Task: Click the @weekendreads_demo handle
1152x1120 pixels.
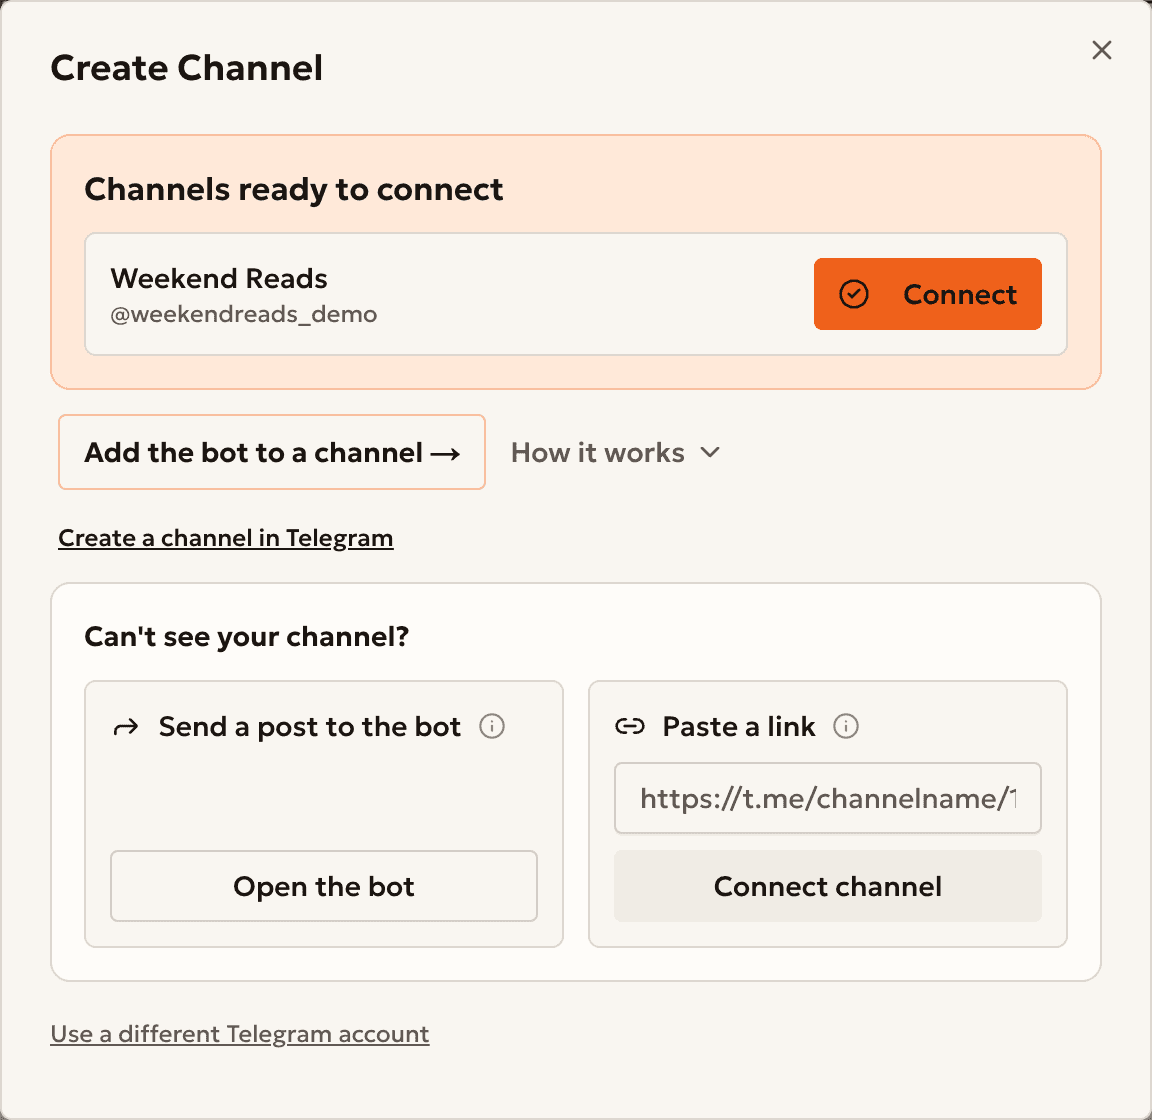Action: [244, 315]
